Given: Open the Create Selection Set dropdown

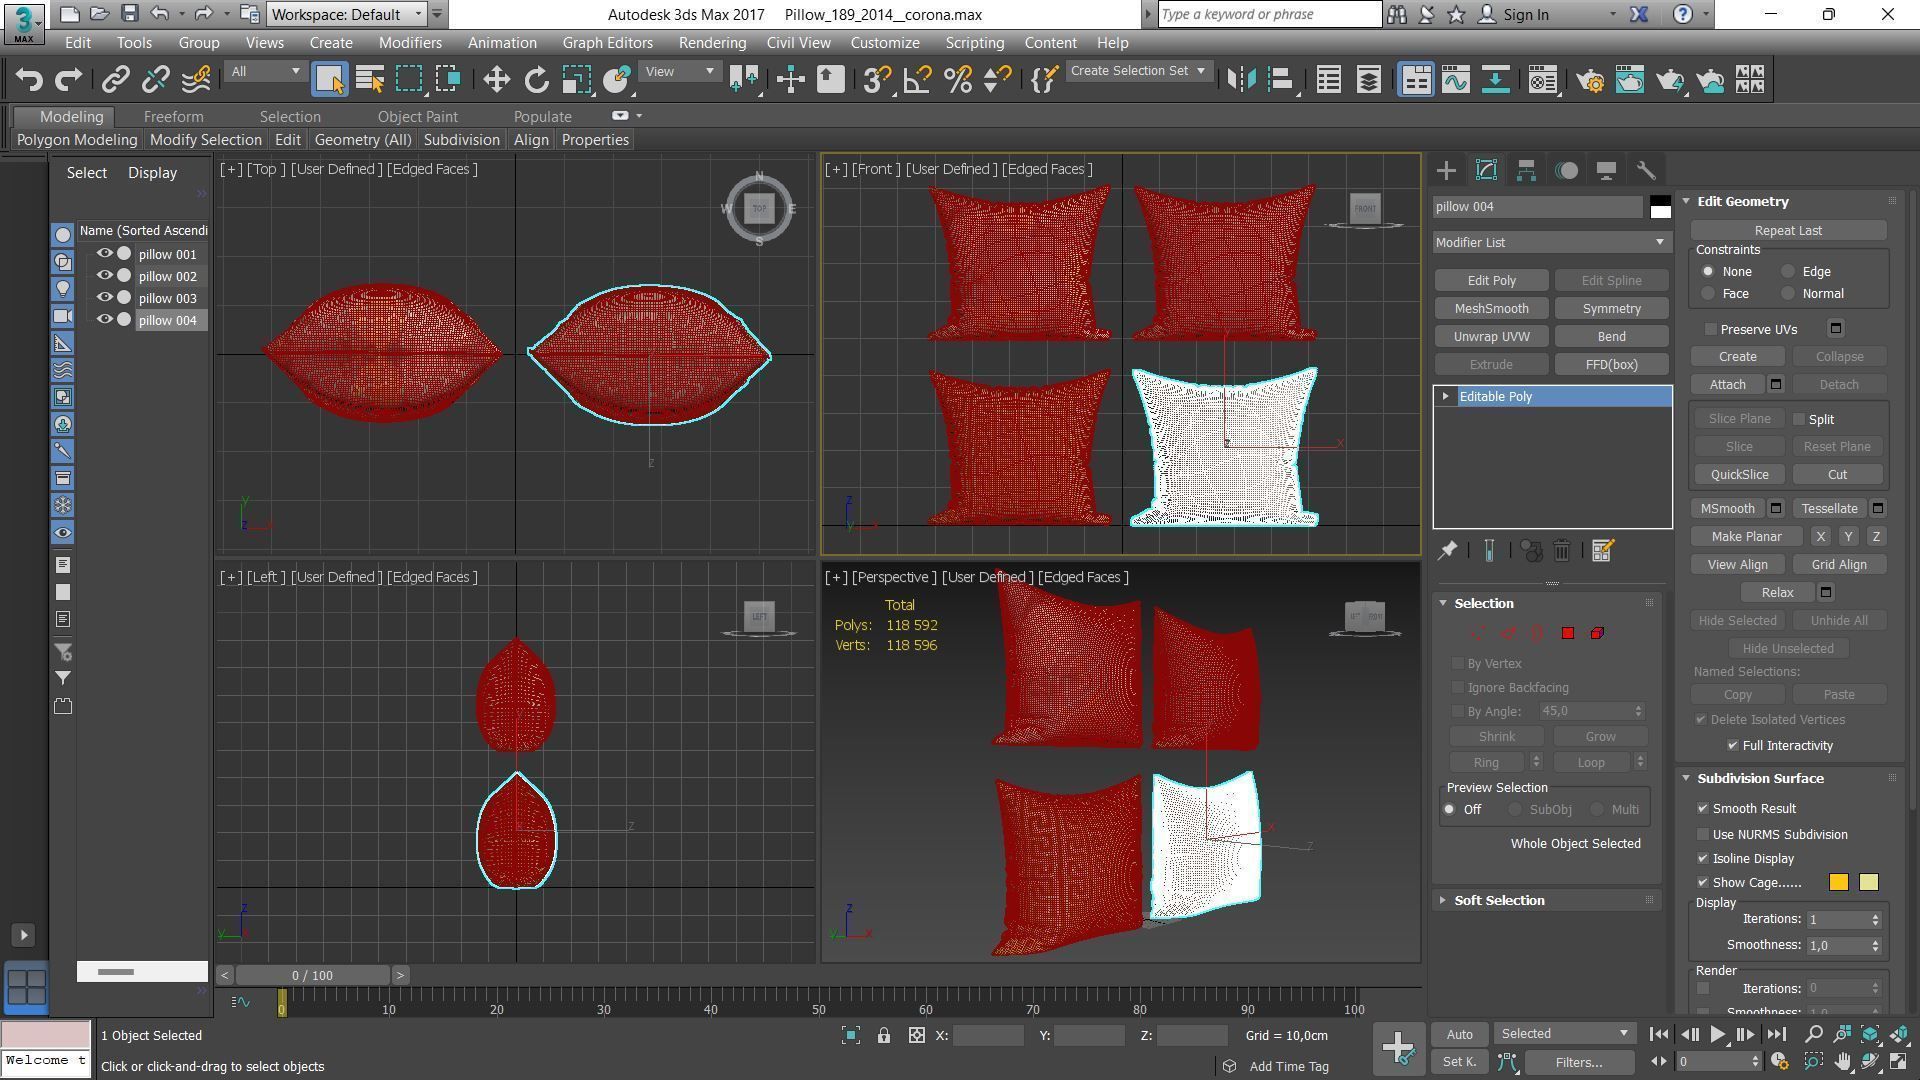Looking at the screenshot, I should pyautogui.click(x=1138, y=71).
